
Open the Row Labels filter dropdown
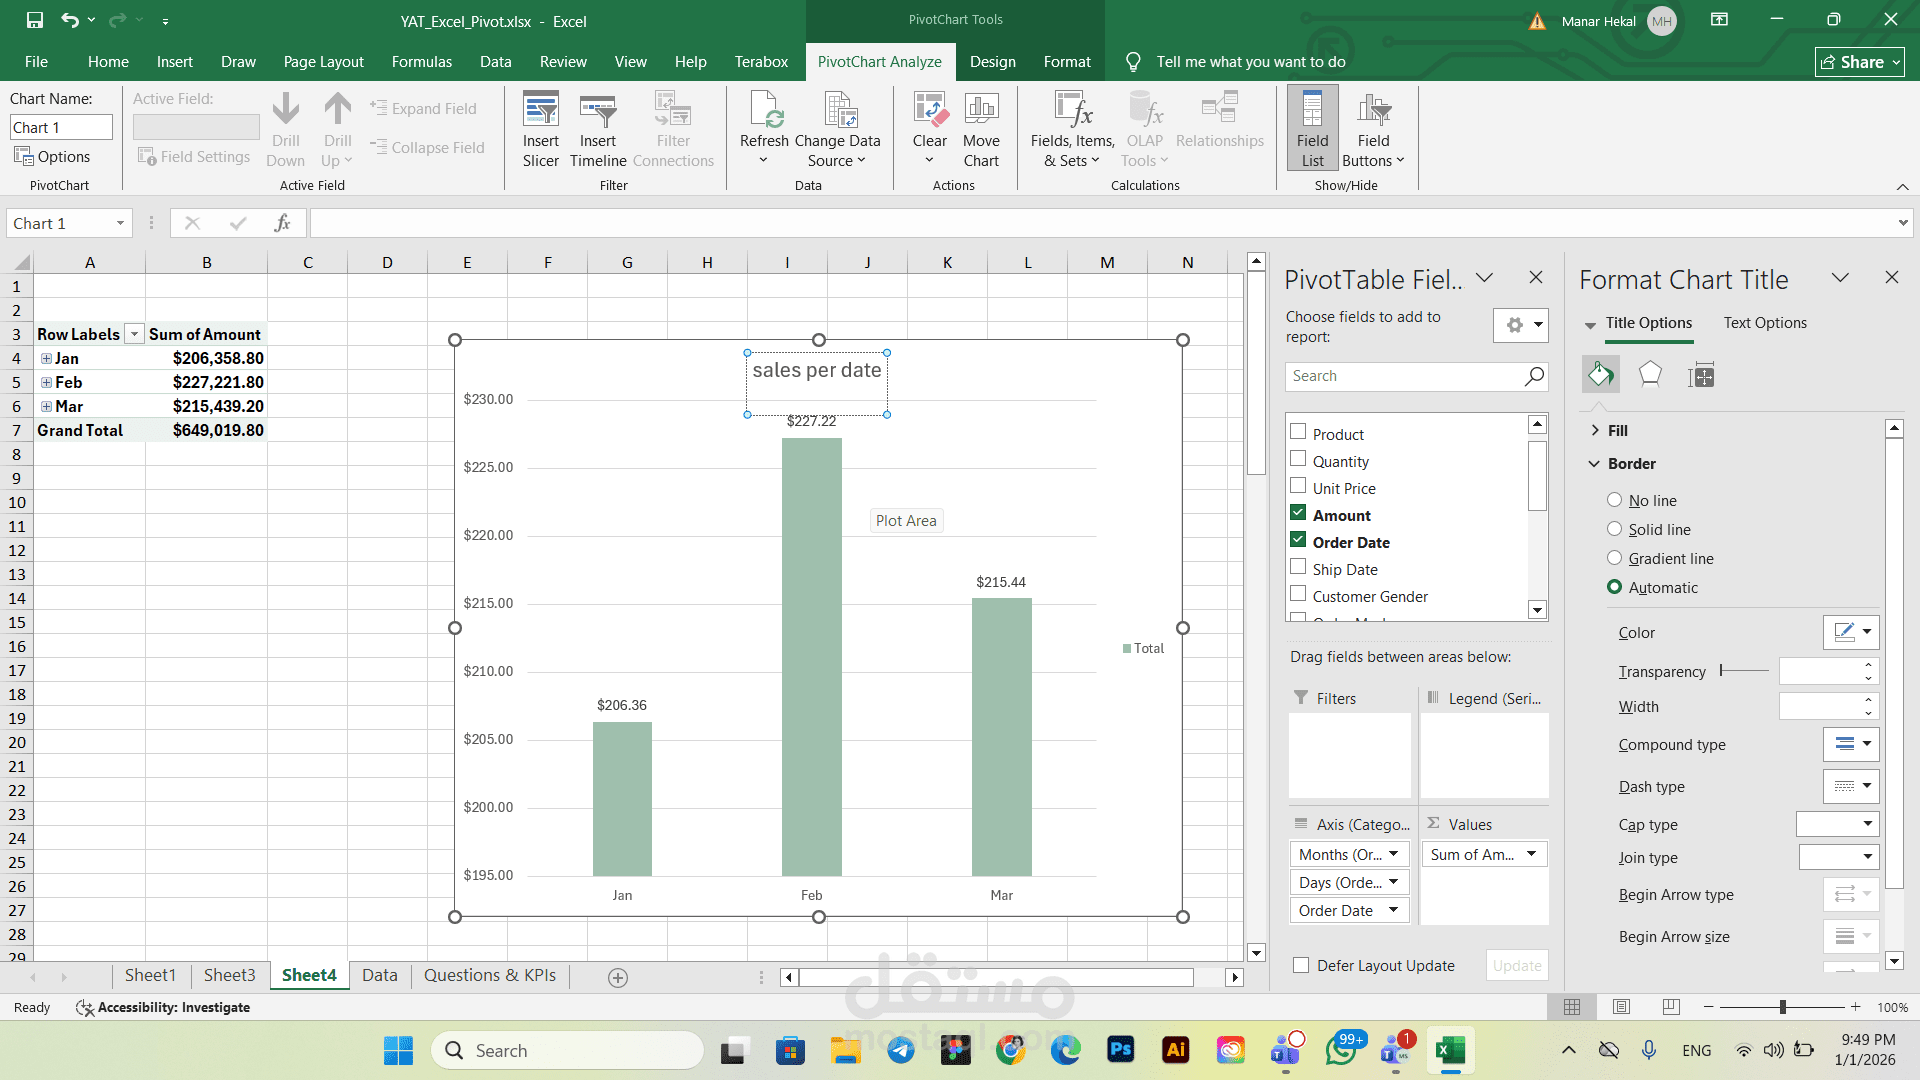(134, 335)
